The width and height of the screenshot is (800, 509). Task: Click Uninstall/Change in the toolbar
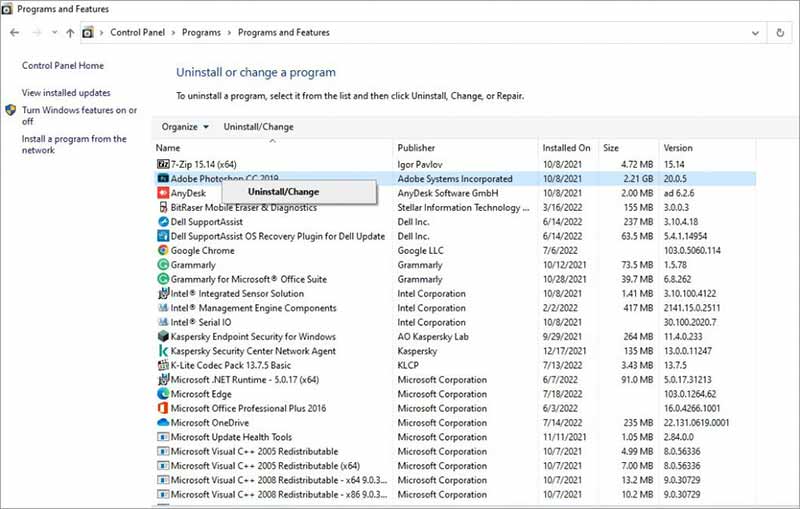pyautogui.click(x=258, y=127)
